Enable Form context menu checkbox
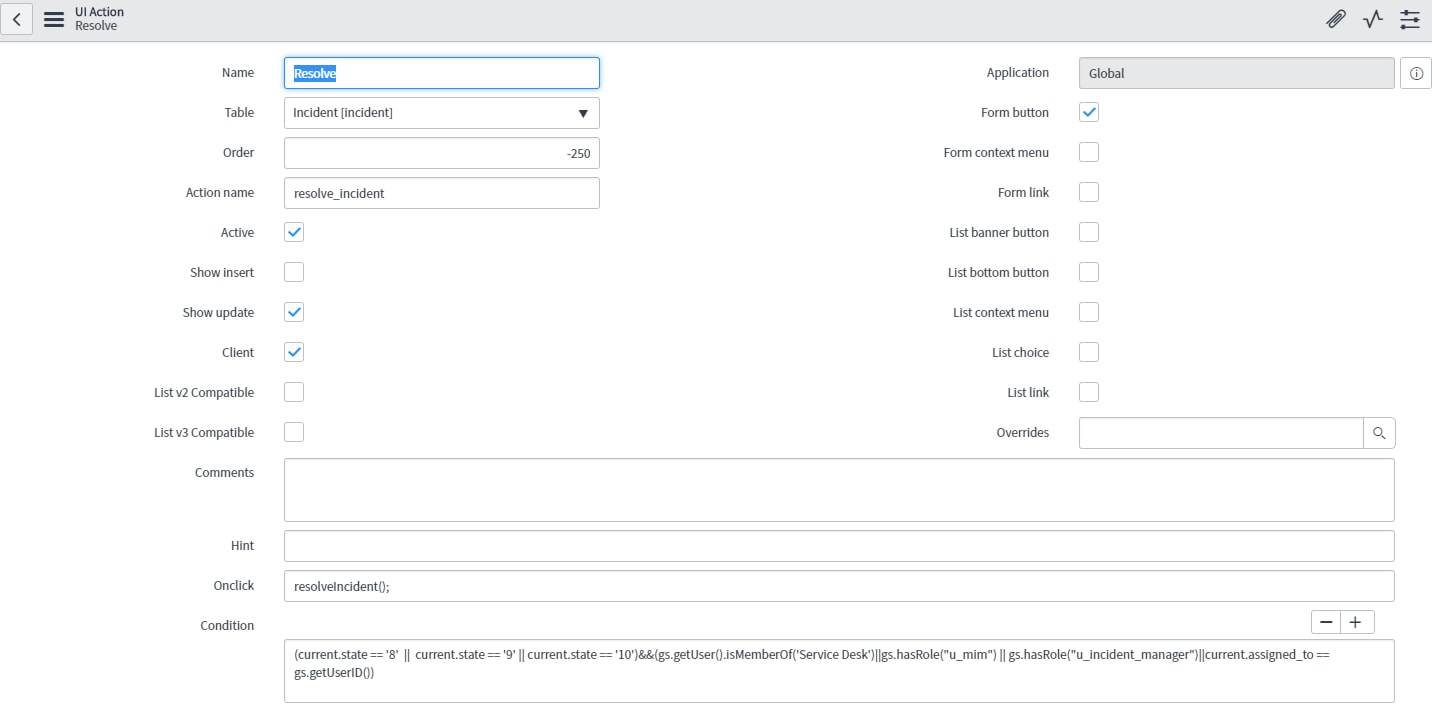Image resolution: width=1432 pixels, height=710 pixels. point(1089,152)
